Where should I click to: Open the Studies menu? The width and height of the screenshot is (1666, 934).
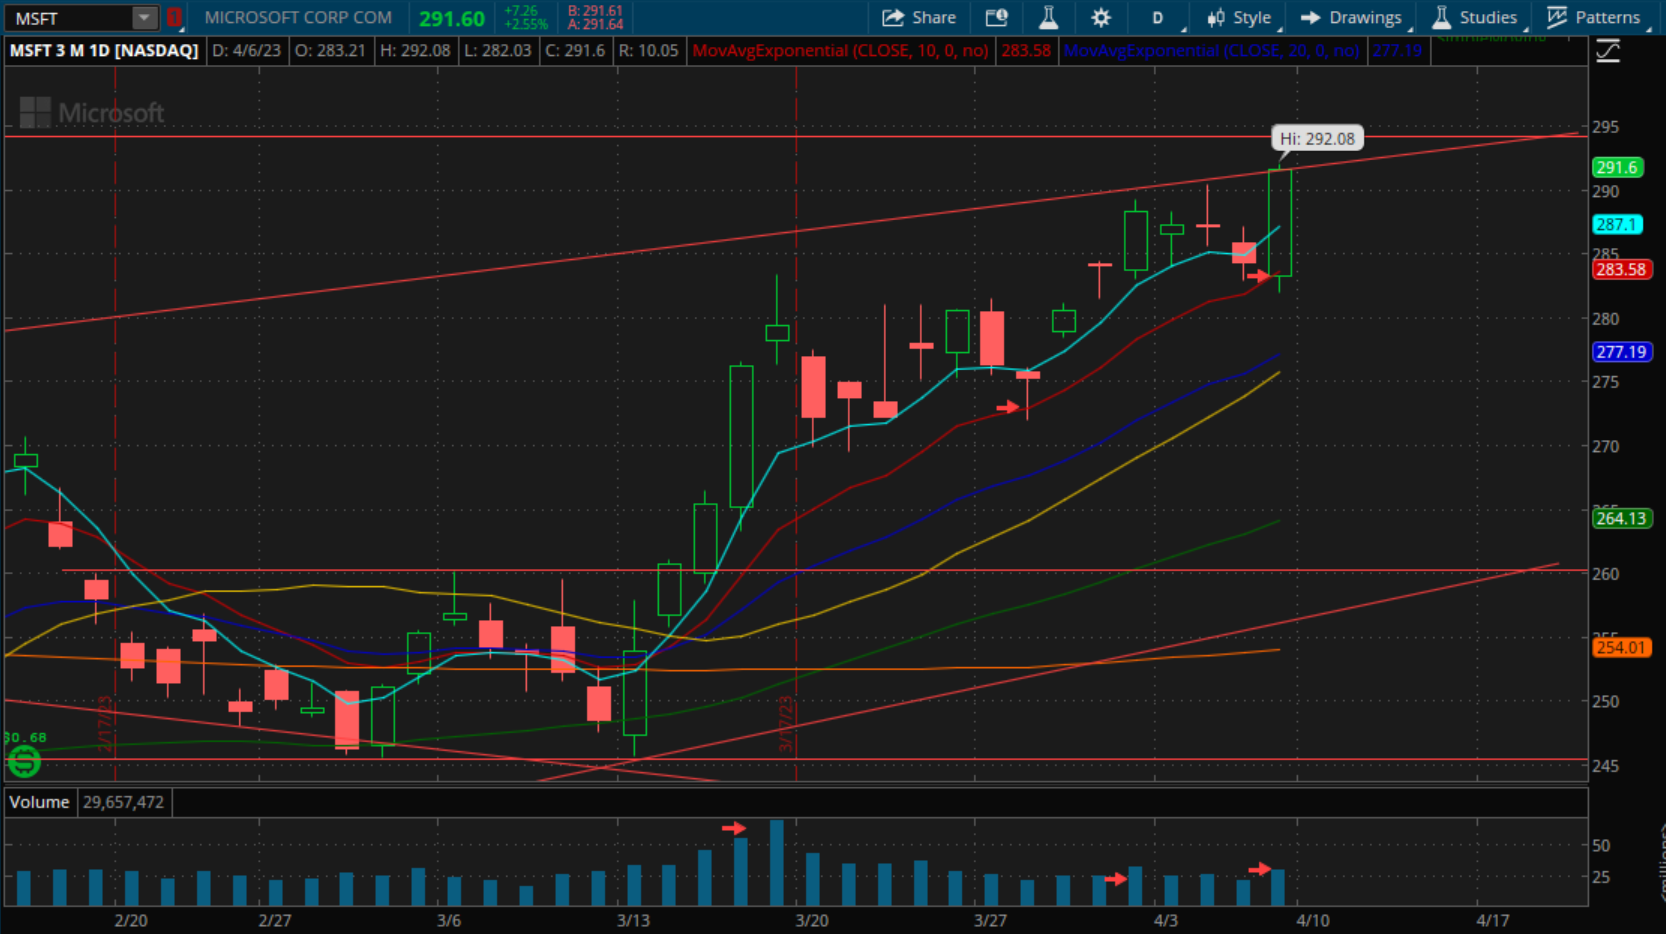(1476, 17)
